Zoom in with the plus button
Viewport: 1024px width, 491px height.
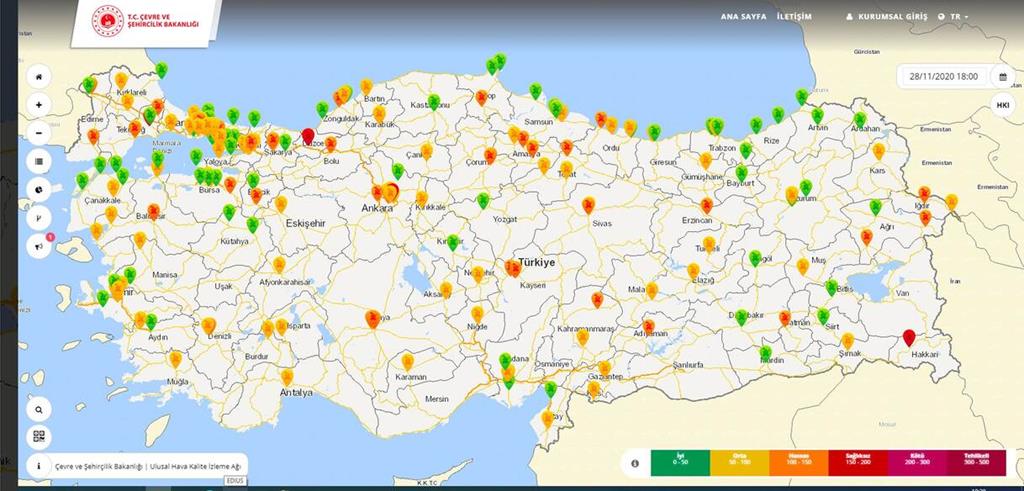(38, 104)
